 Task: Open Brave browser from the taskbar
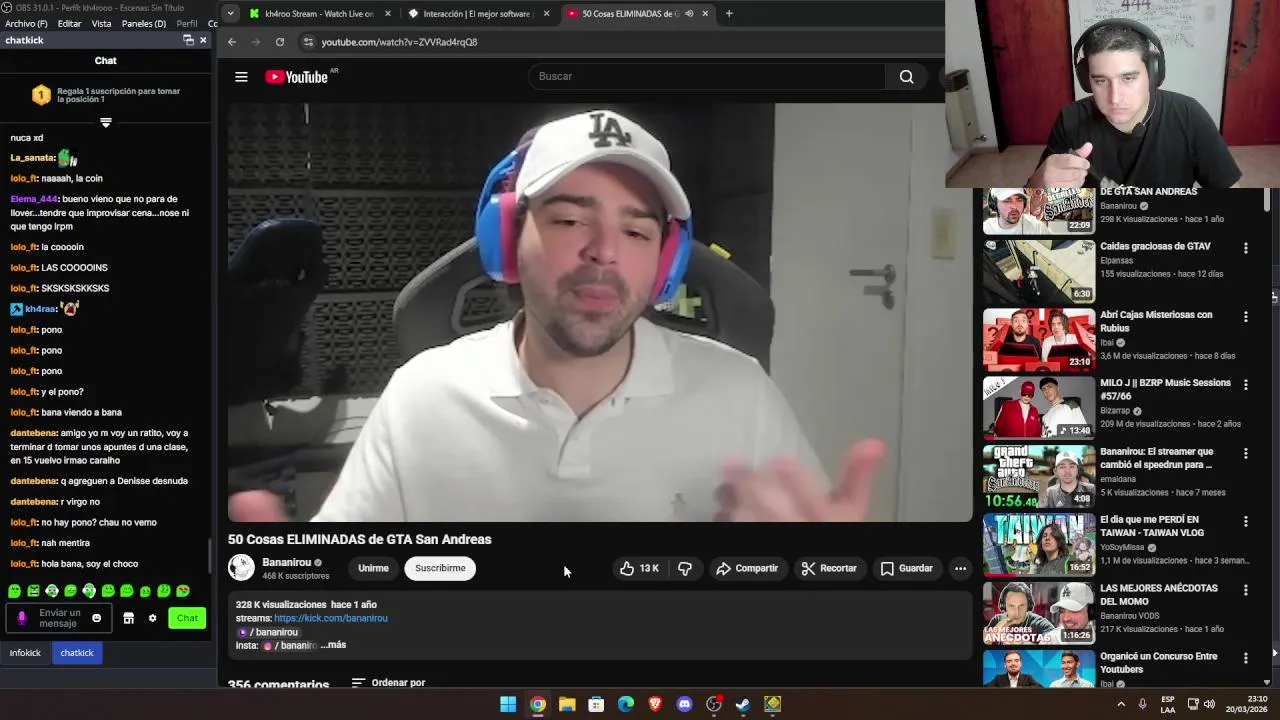[x=655, y=704]
